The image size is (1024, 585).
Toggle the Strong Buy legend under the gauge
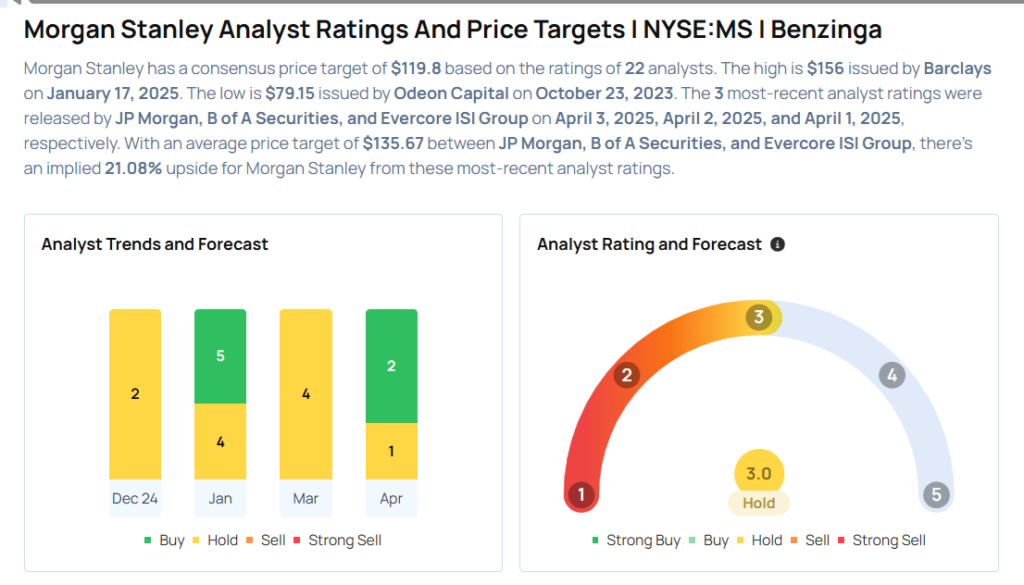[x=636, y=540]
